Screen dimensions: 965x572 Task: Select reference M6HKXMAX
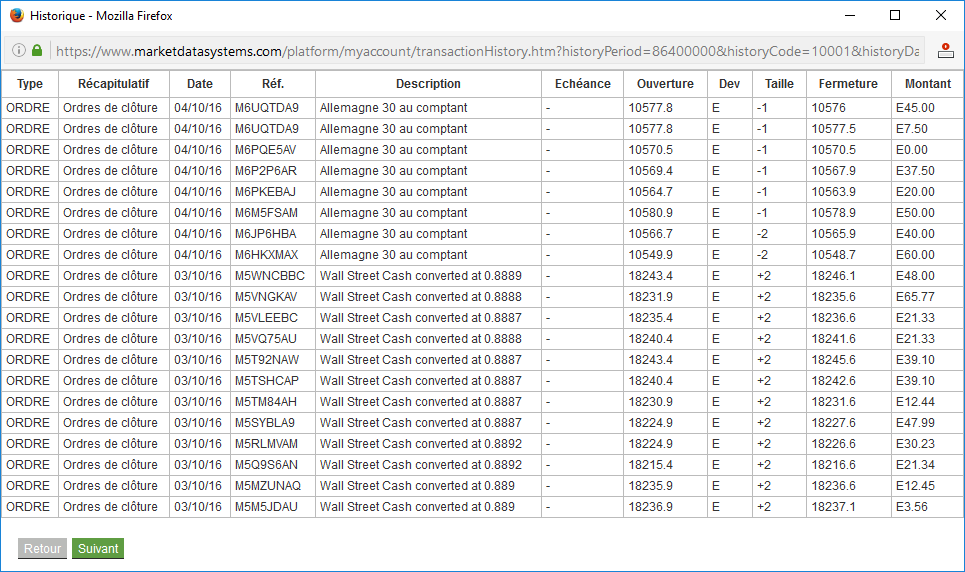[266, 254]
